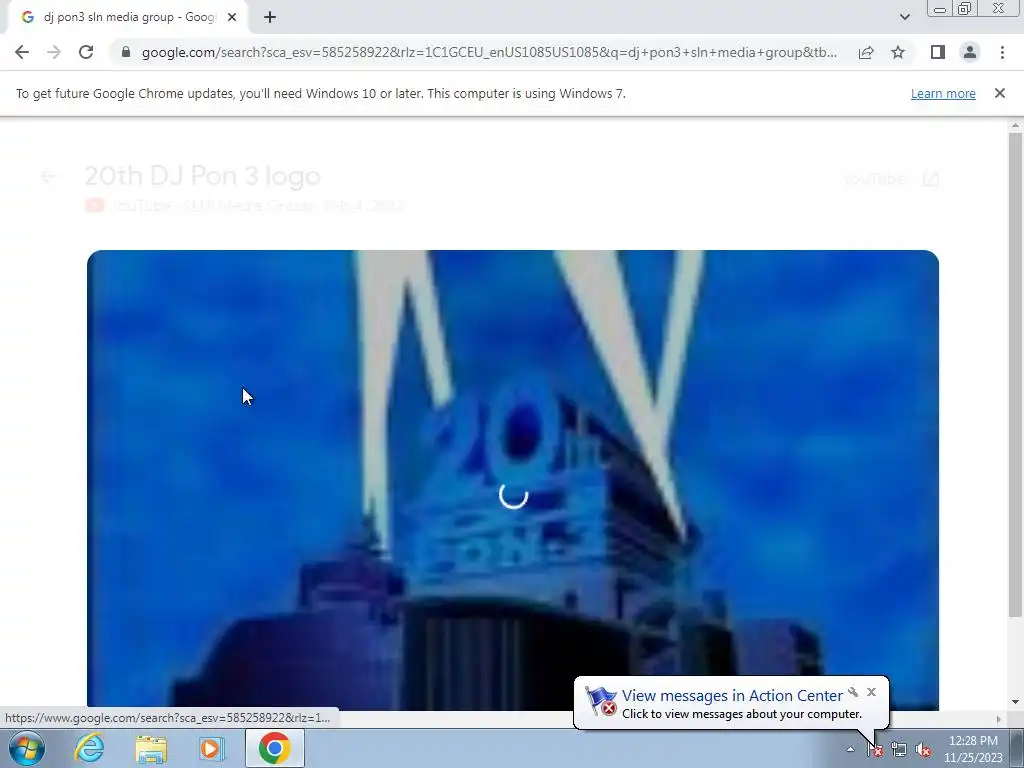Open Windows Media Player from the taskbar
Image resolution: width=1024 pixels, height=768 pixels.
click(211, 748)
